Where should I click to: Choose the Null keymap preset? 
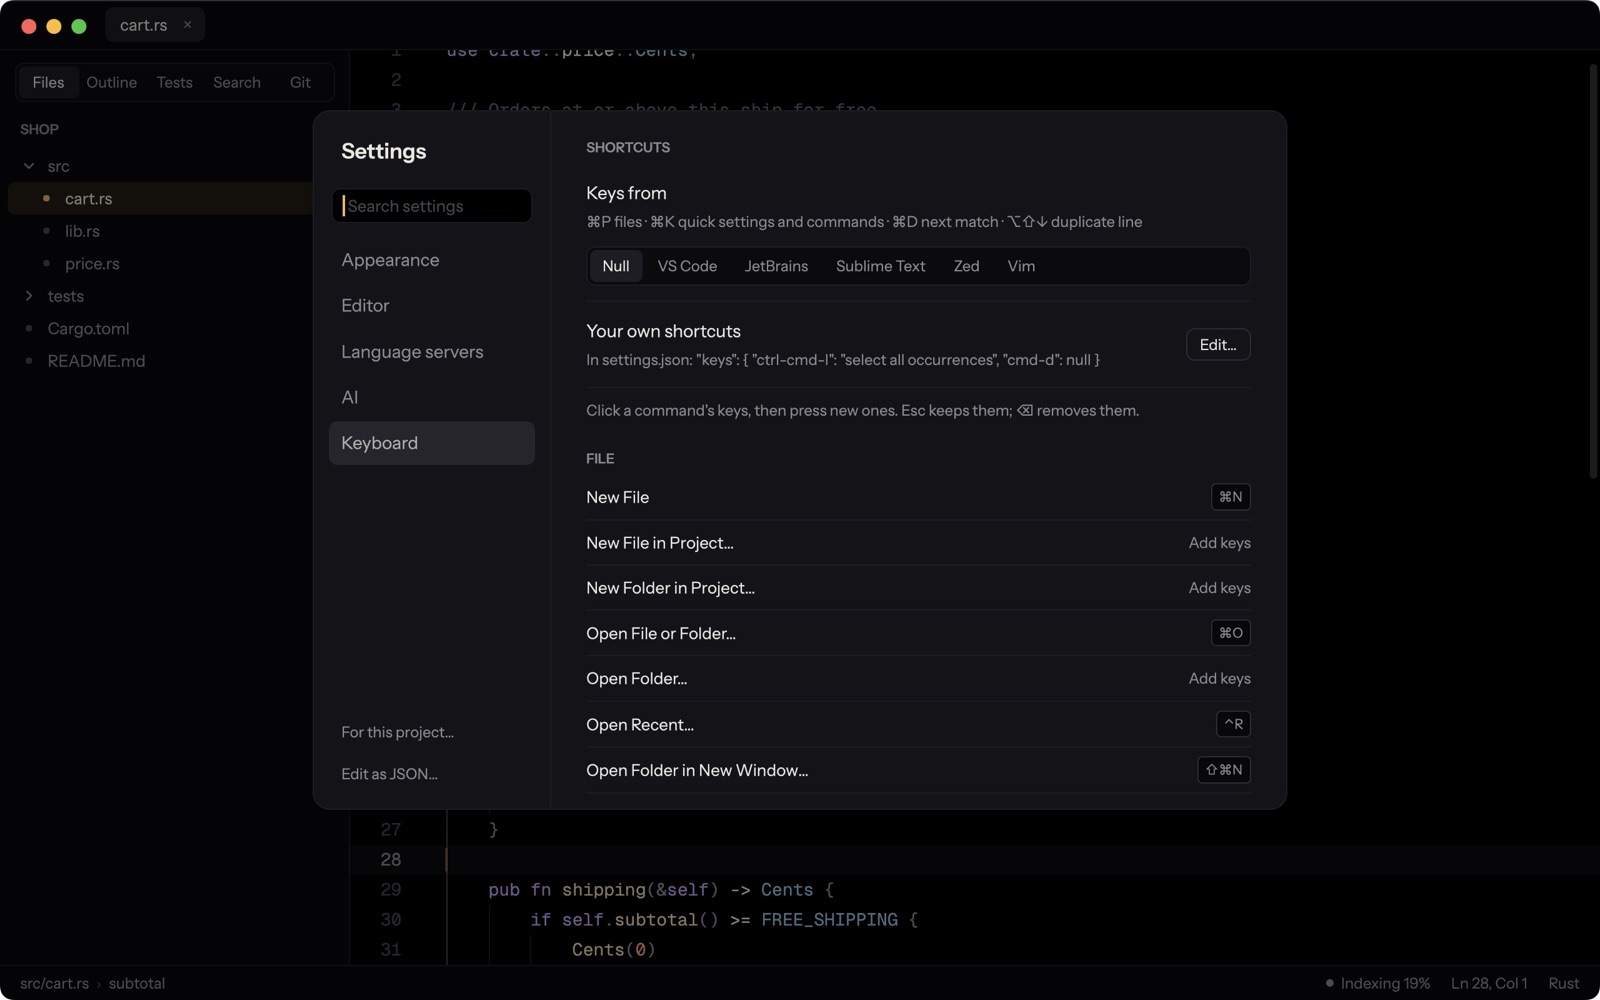tap(616, 266)
